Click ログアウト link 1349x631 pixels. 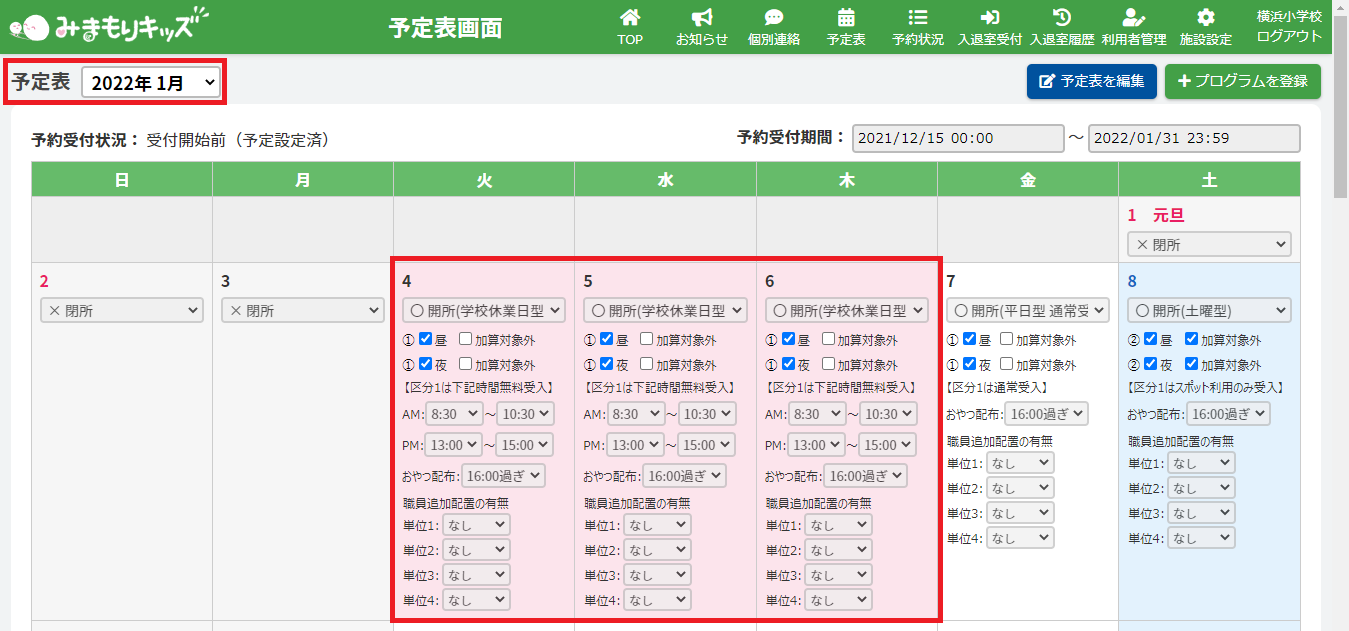(1289, 37)
